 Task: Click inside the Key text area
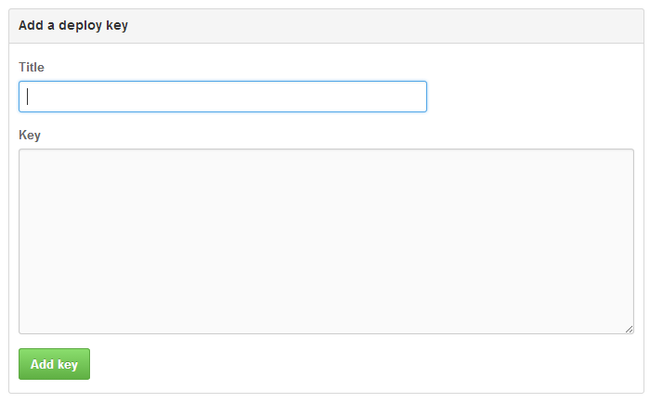(326, 241)
